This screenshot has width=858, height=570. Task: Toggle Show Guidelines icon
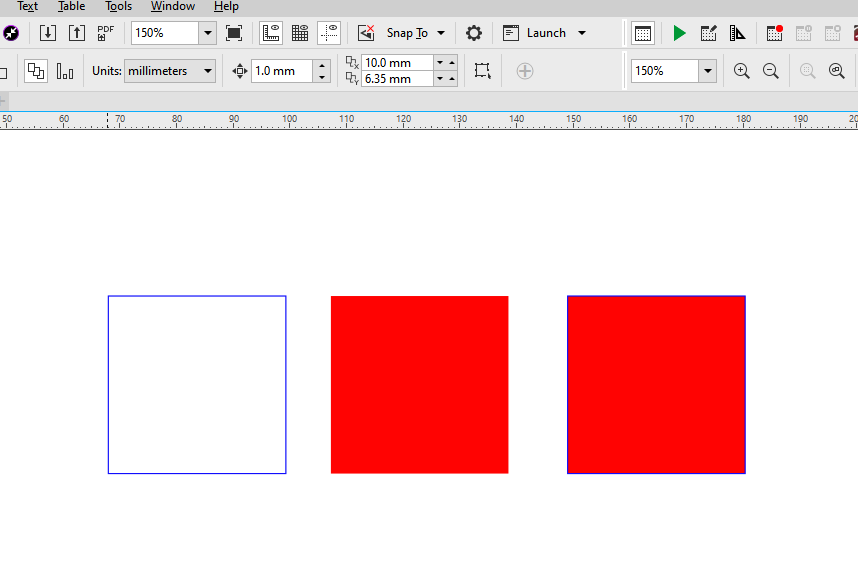tap(329, 33)
